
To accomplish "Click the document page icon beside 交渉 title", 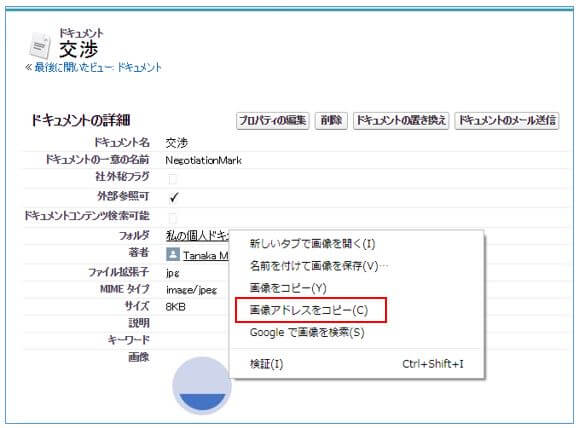I will click(40, 45).
